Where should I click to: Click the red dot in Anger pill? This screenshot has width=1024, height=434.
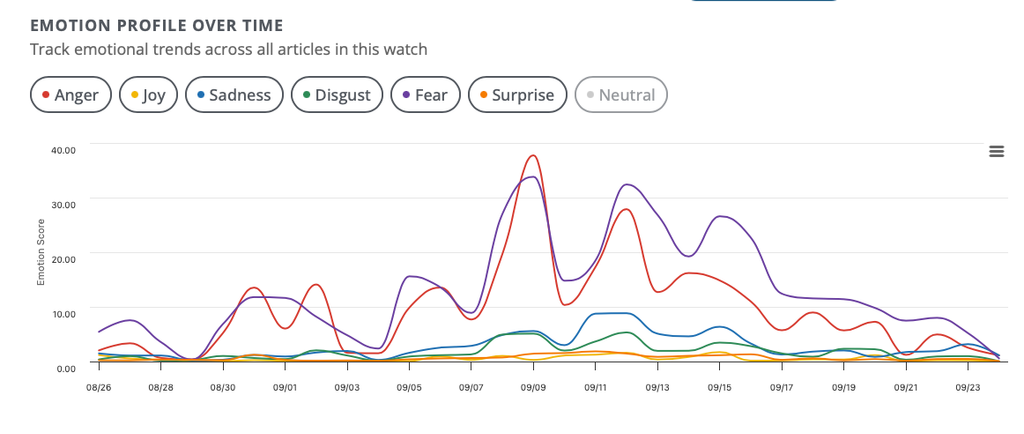pos(46,95)
